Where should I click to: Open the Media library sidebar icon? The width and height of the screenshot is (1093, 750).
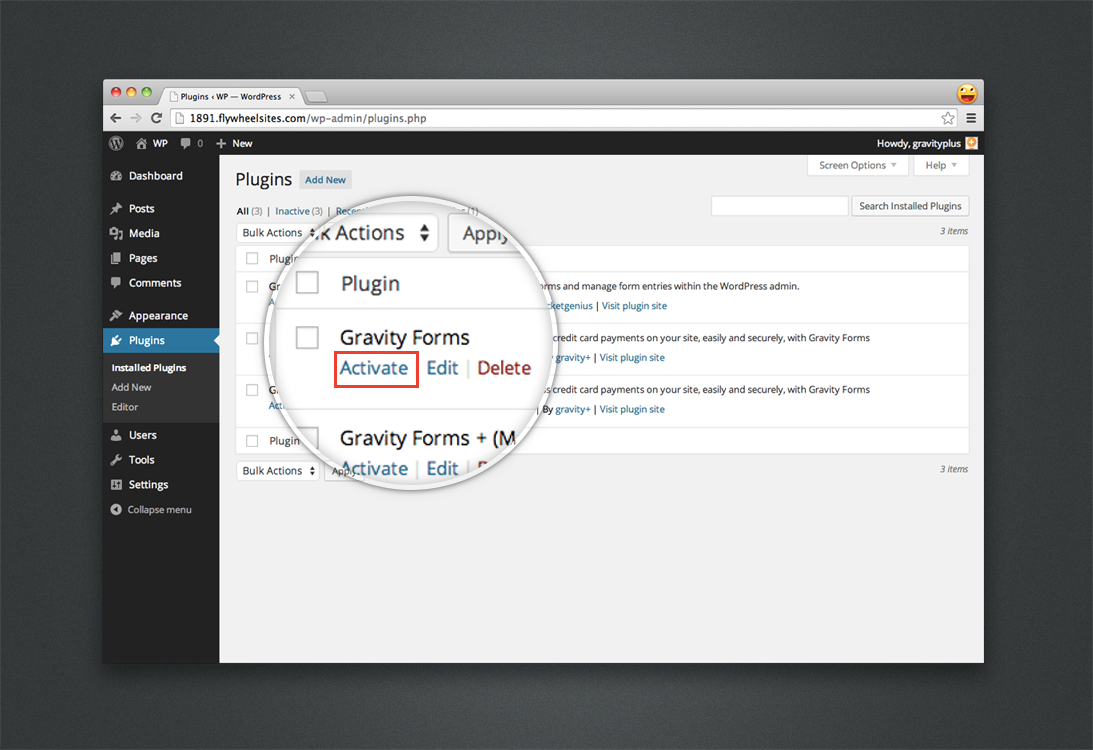tap(116, 234)
